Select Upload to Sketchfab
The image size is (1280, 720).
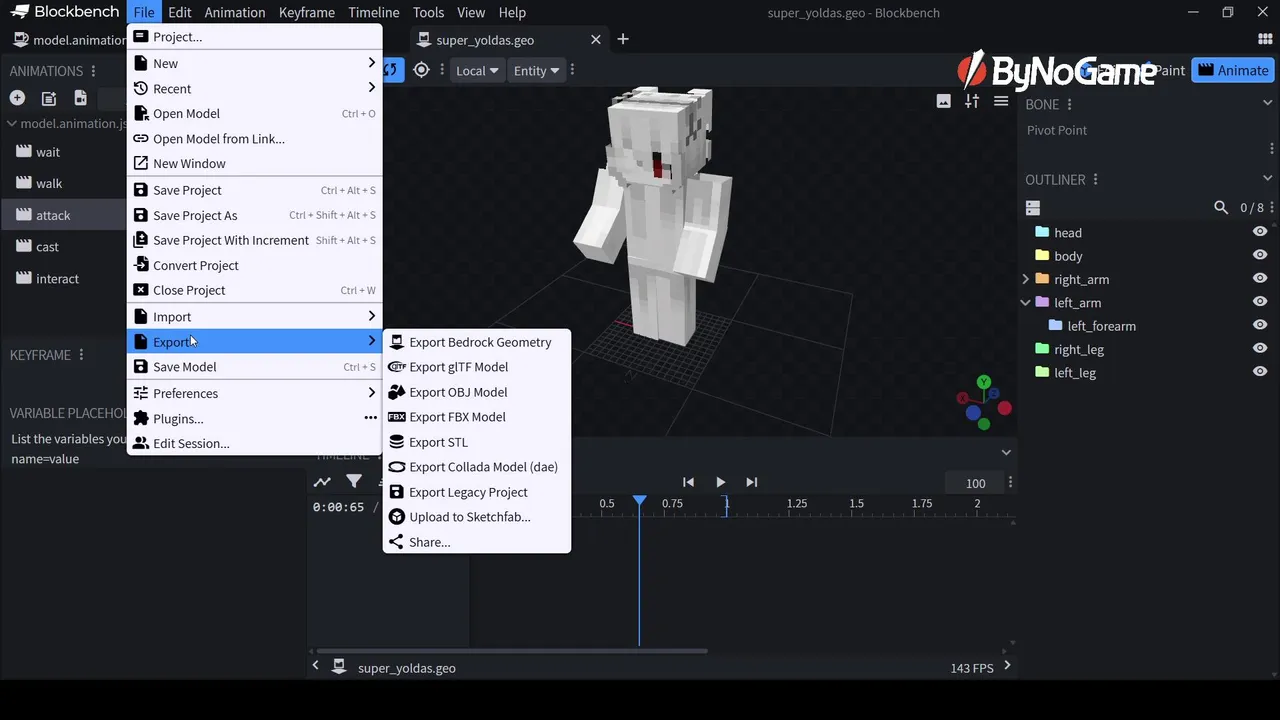[477, 517]
